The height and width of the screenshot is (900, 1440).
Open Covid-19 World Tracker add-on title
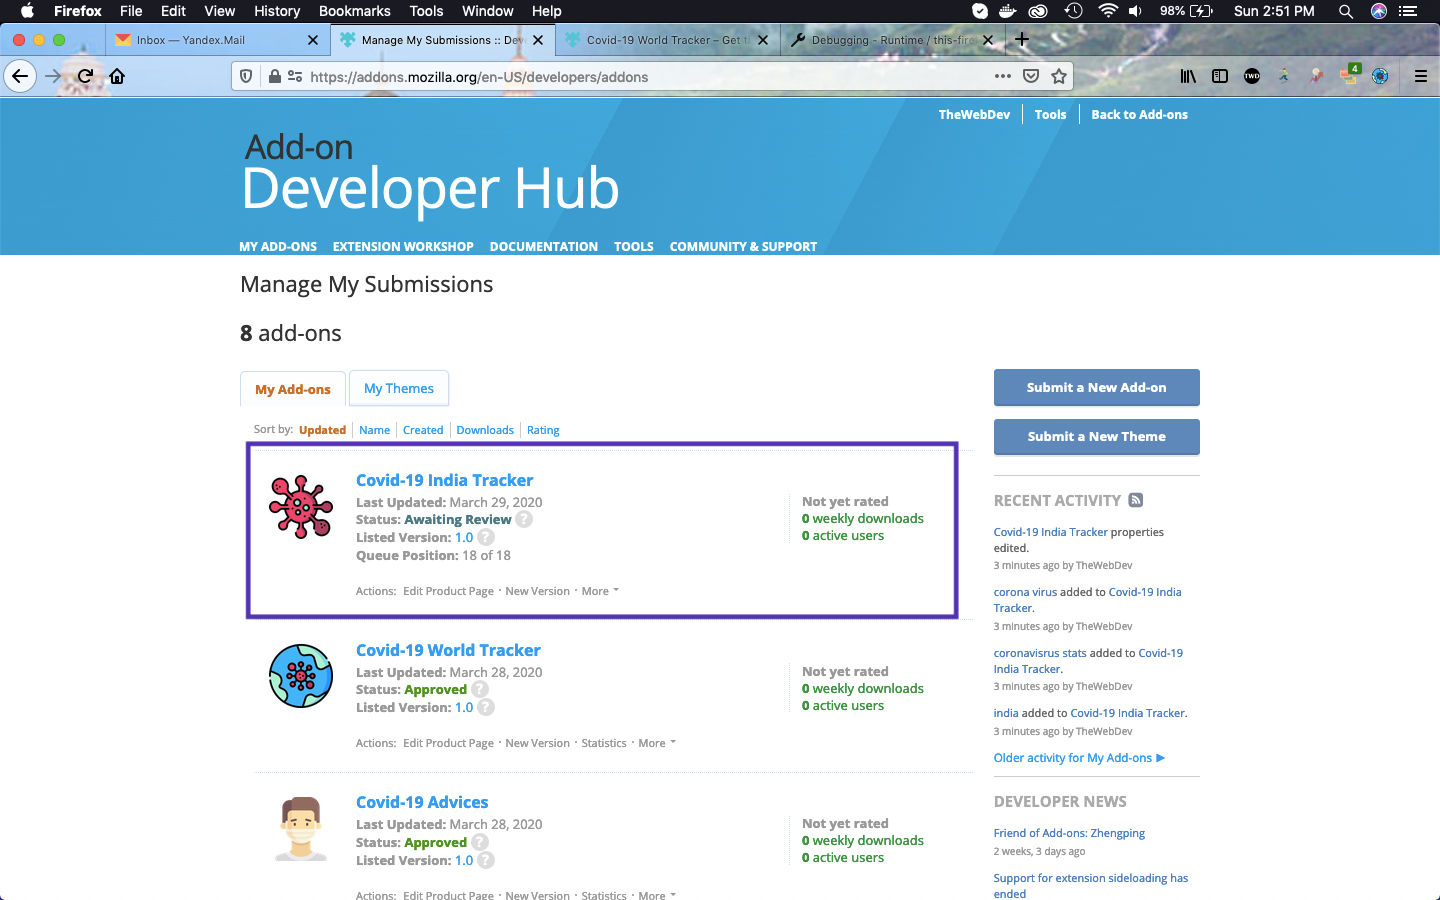point(448,650)
